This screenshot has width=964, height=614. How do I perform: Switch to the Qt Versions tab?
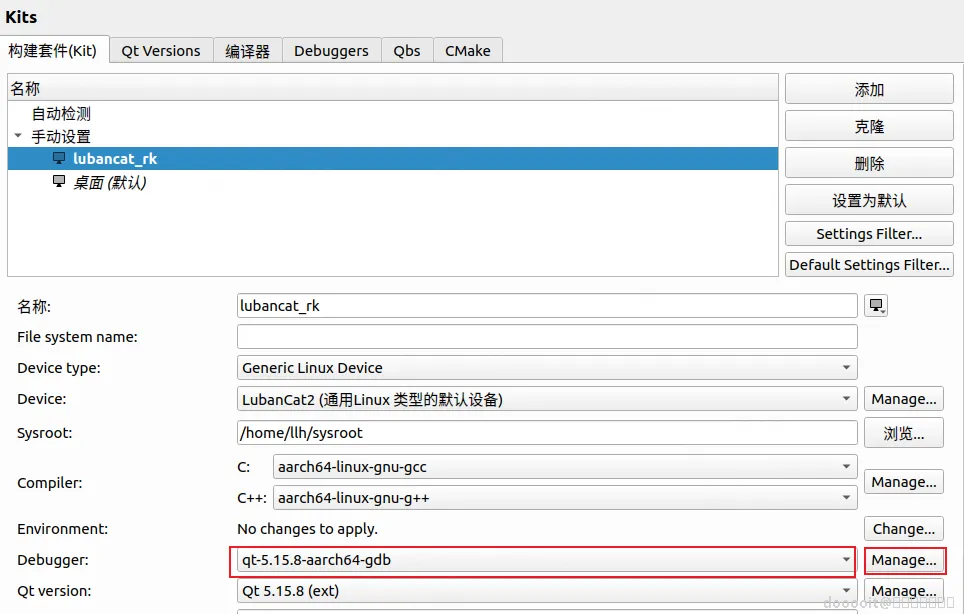161,50
